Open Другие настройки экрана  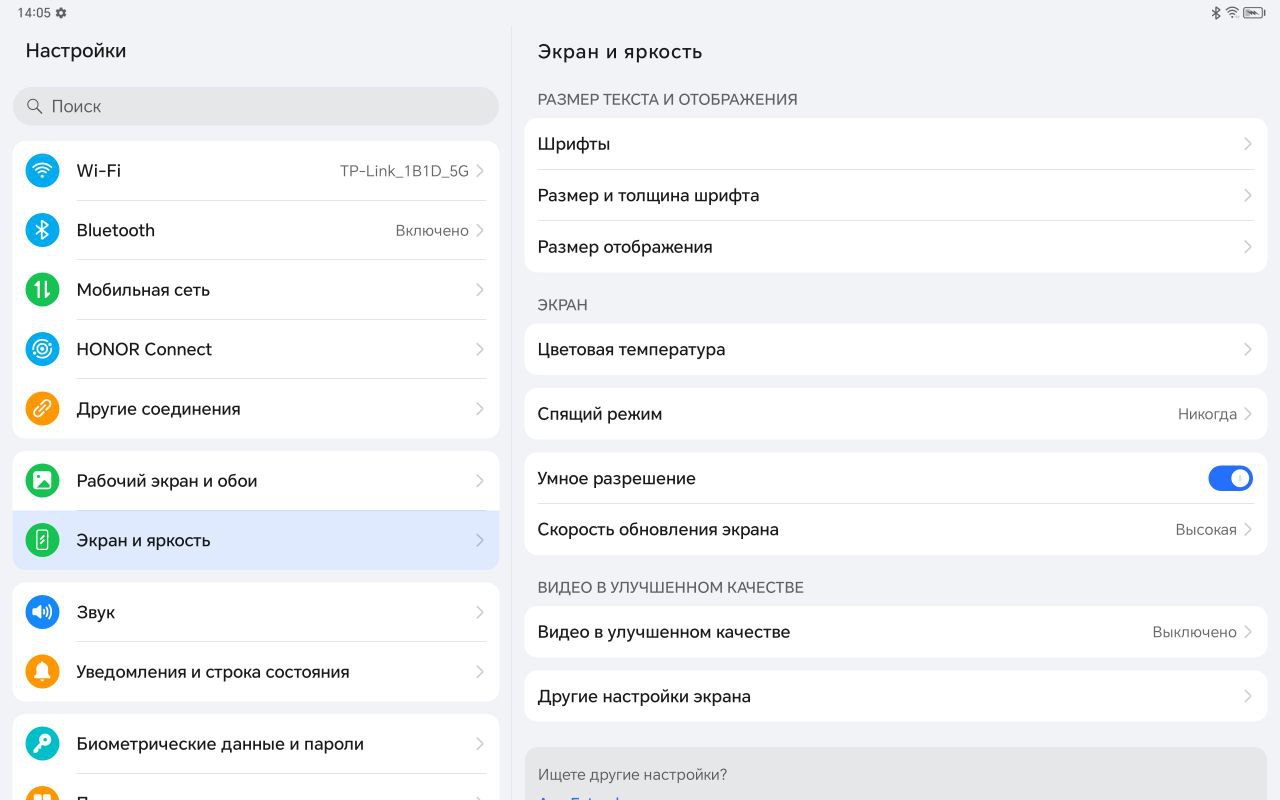pos(896,696)
